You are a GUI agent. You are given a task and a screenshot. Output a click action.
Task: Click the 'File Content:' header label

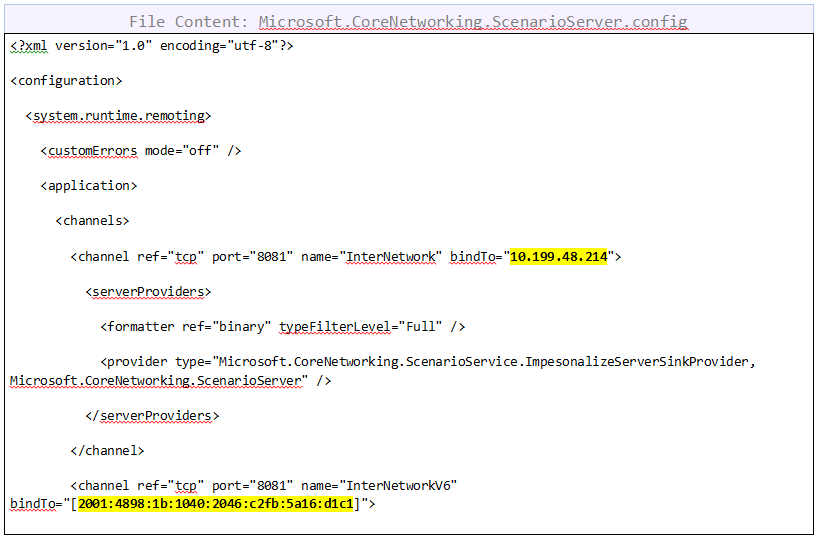188,21
